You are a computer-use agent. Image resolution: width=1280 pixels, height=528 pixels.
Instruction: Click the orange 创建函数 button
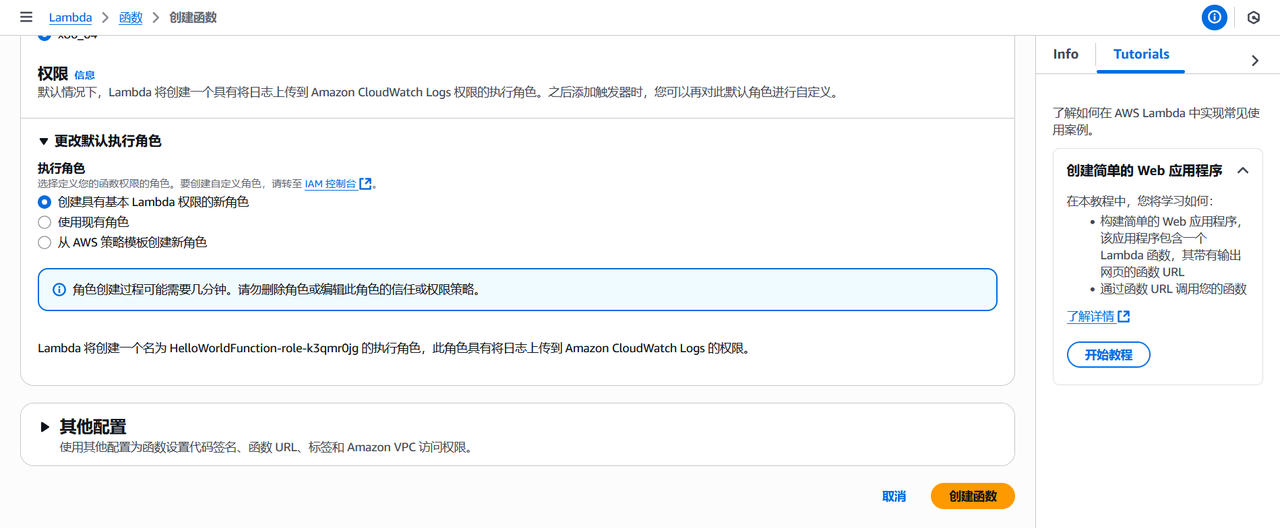[x=973, y=496]
